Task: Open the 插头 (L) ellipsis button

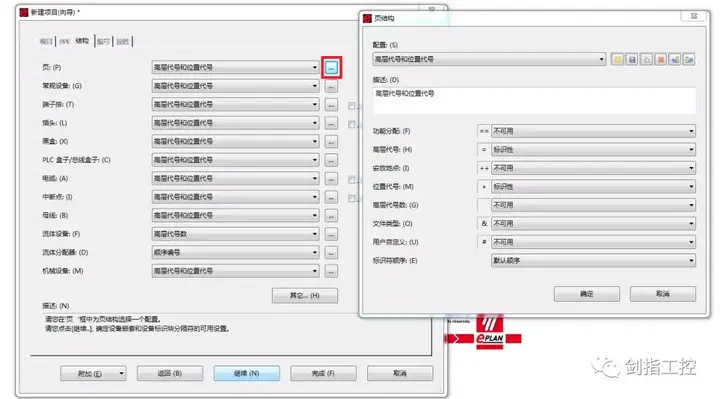Action: click(x=331, y=123)
